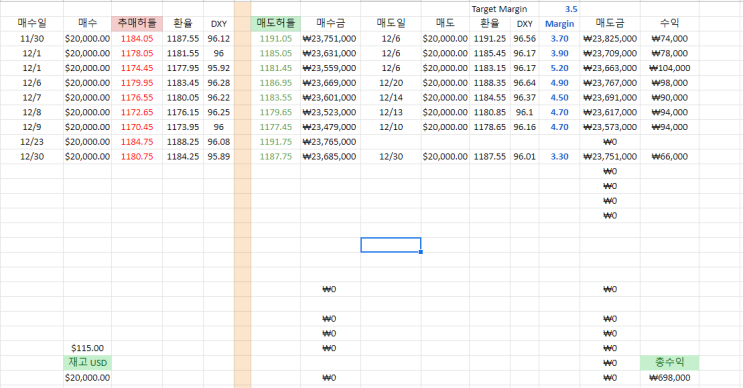Click profit cell ₩98,000

point(670,82)
